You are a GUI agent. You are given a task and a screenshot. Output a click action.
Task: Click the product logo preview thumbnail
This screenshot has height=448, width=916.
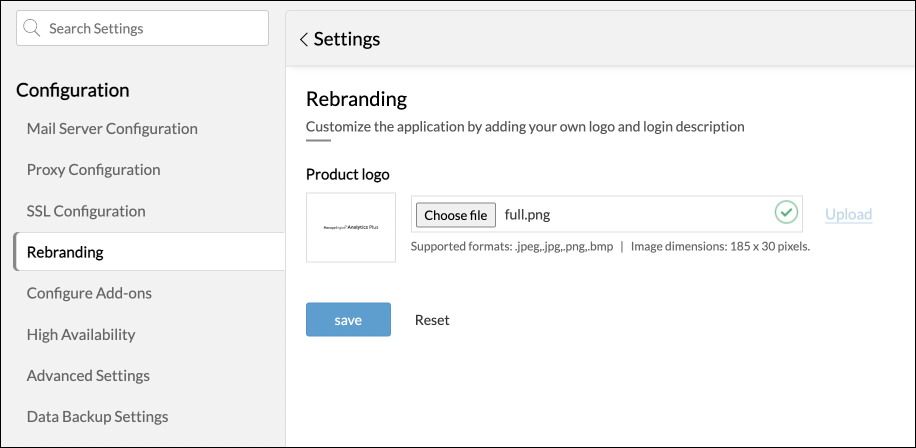351,228
